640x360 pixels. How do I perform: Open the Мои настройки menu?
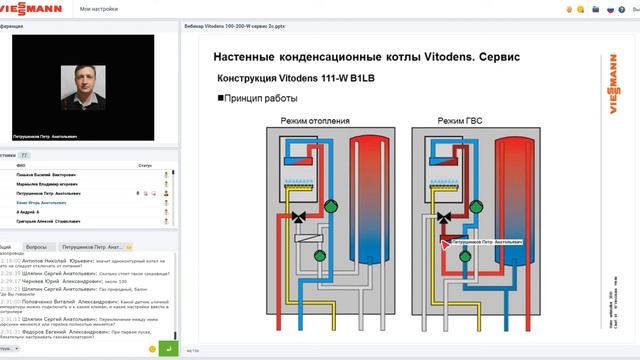pos(99,9)
